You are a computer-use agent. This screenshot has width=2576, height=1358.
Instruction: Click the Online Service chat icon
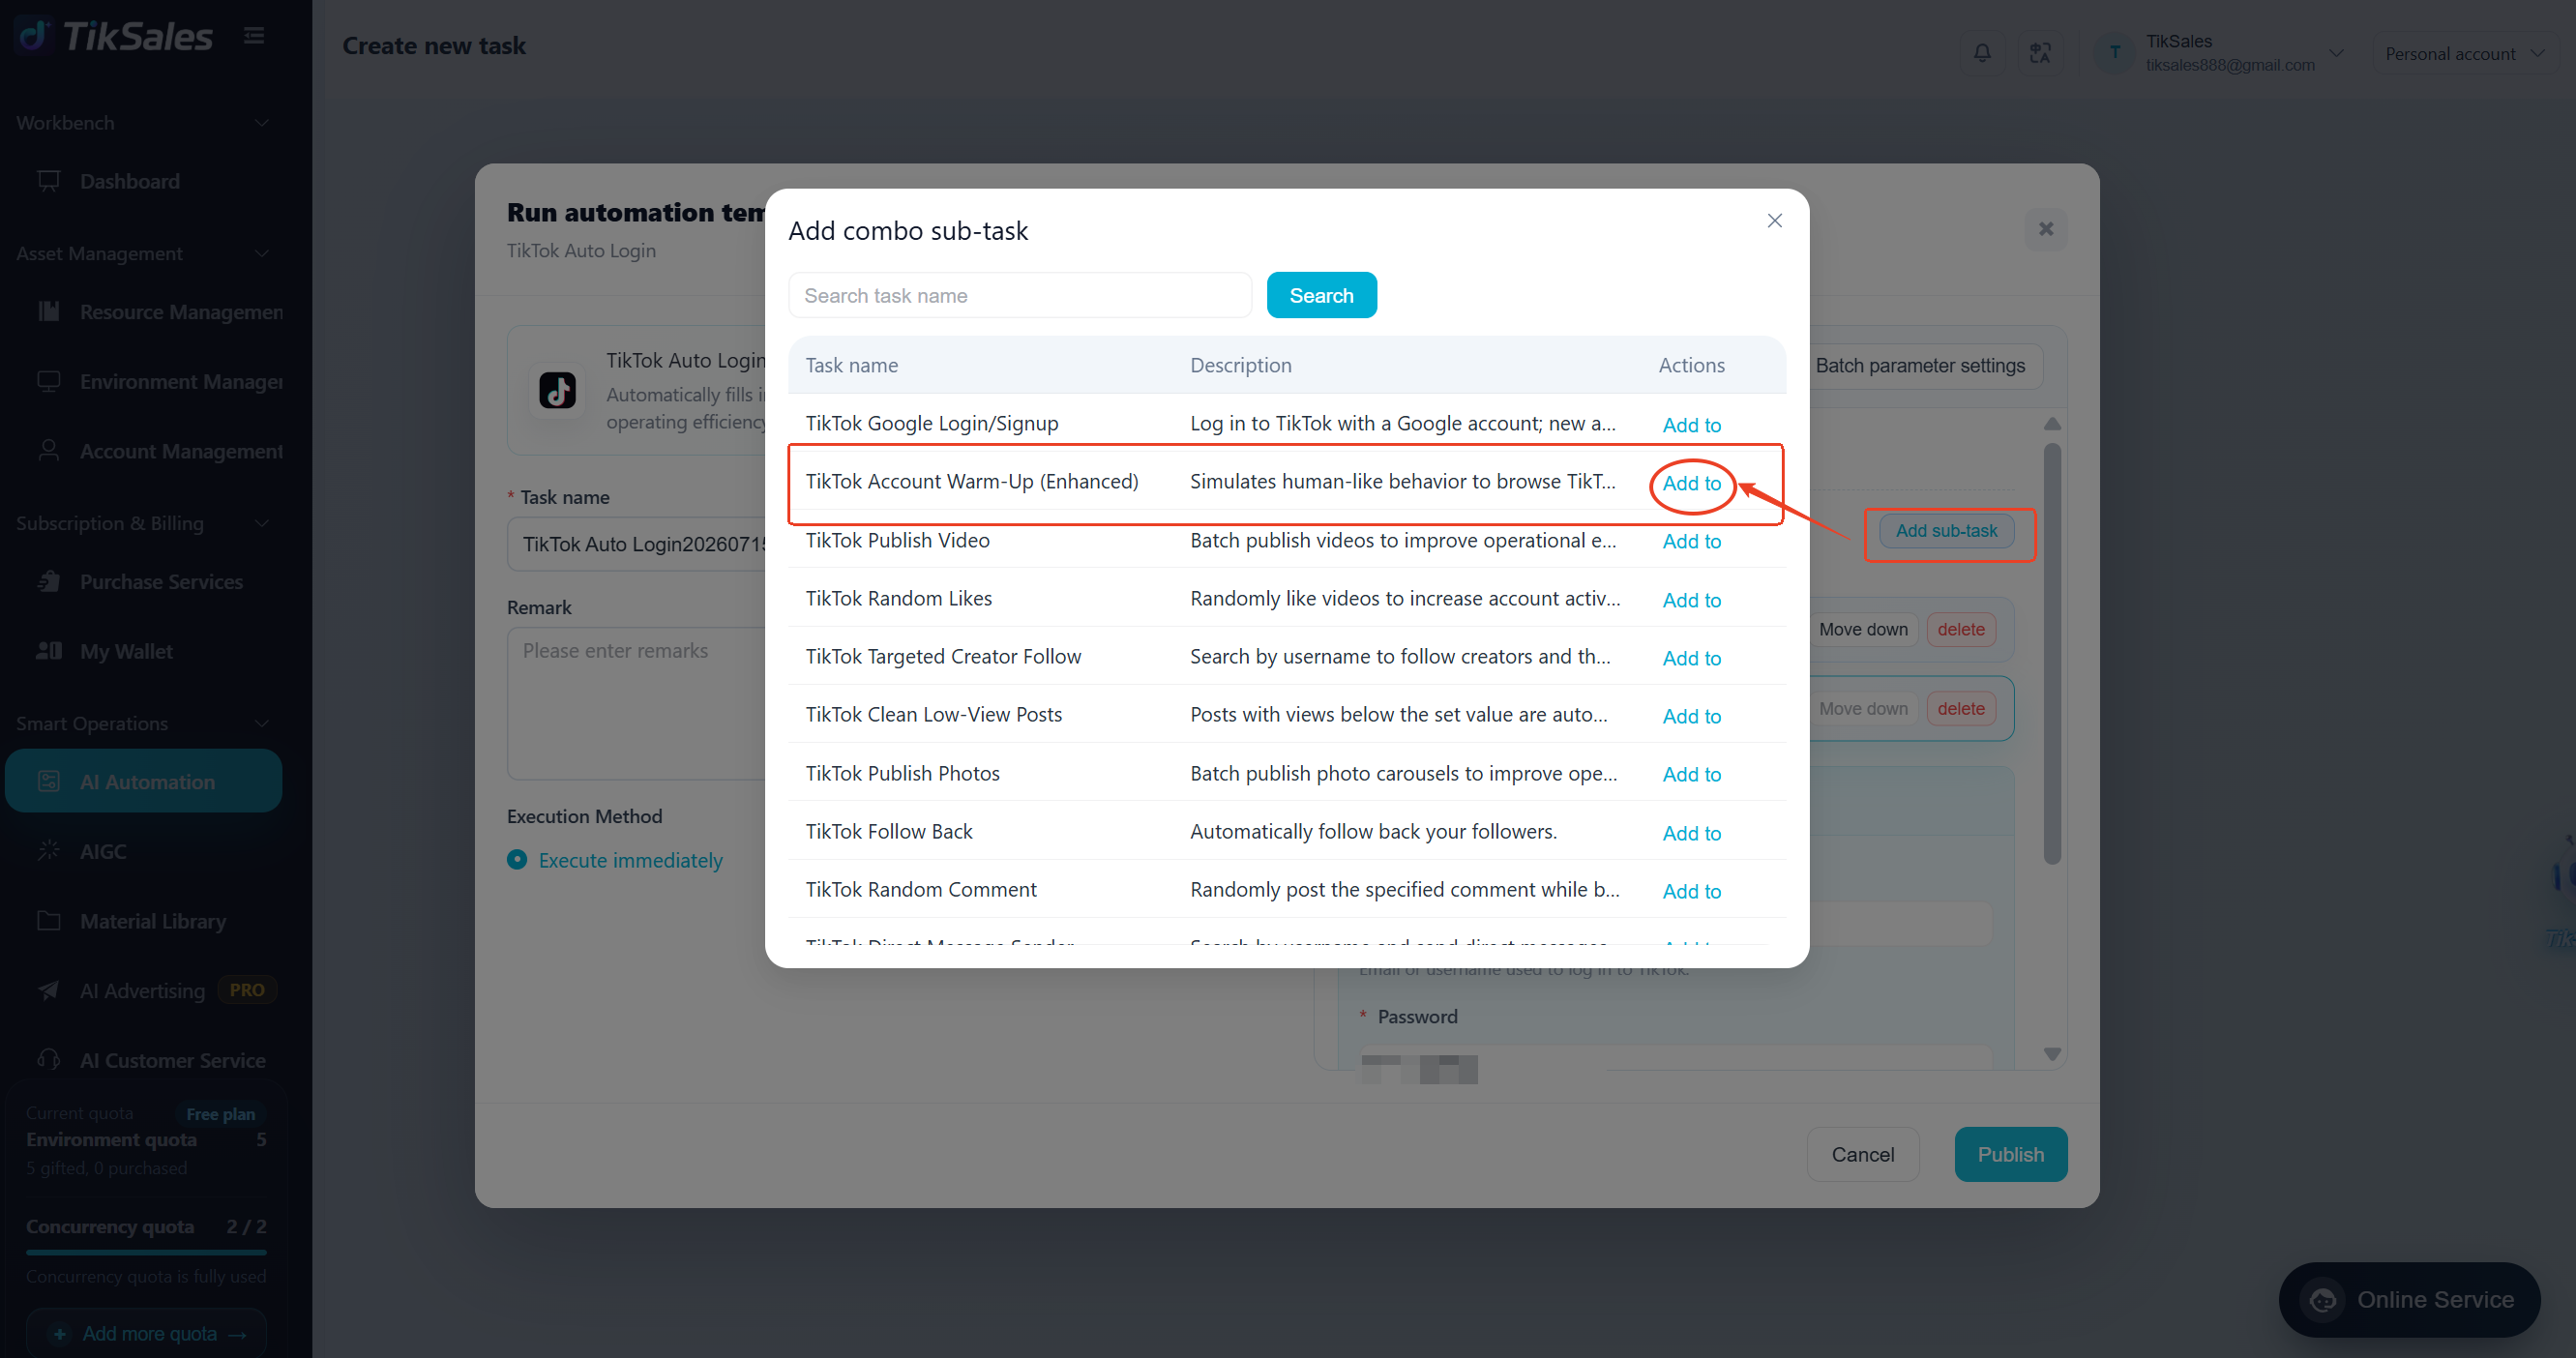point(2322,1299)
